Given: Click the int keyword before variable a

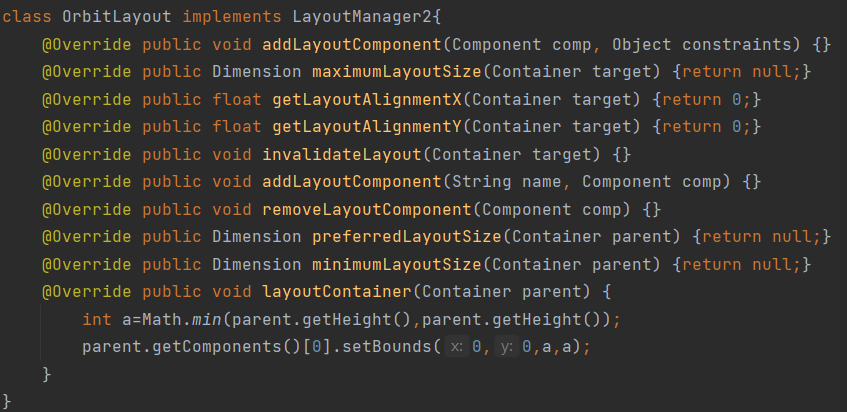Looking at the screenshot, I should [x=97, y=319].
